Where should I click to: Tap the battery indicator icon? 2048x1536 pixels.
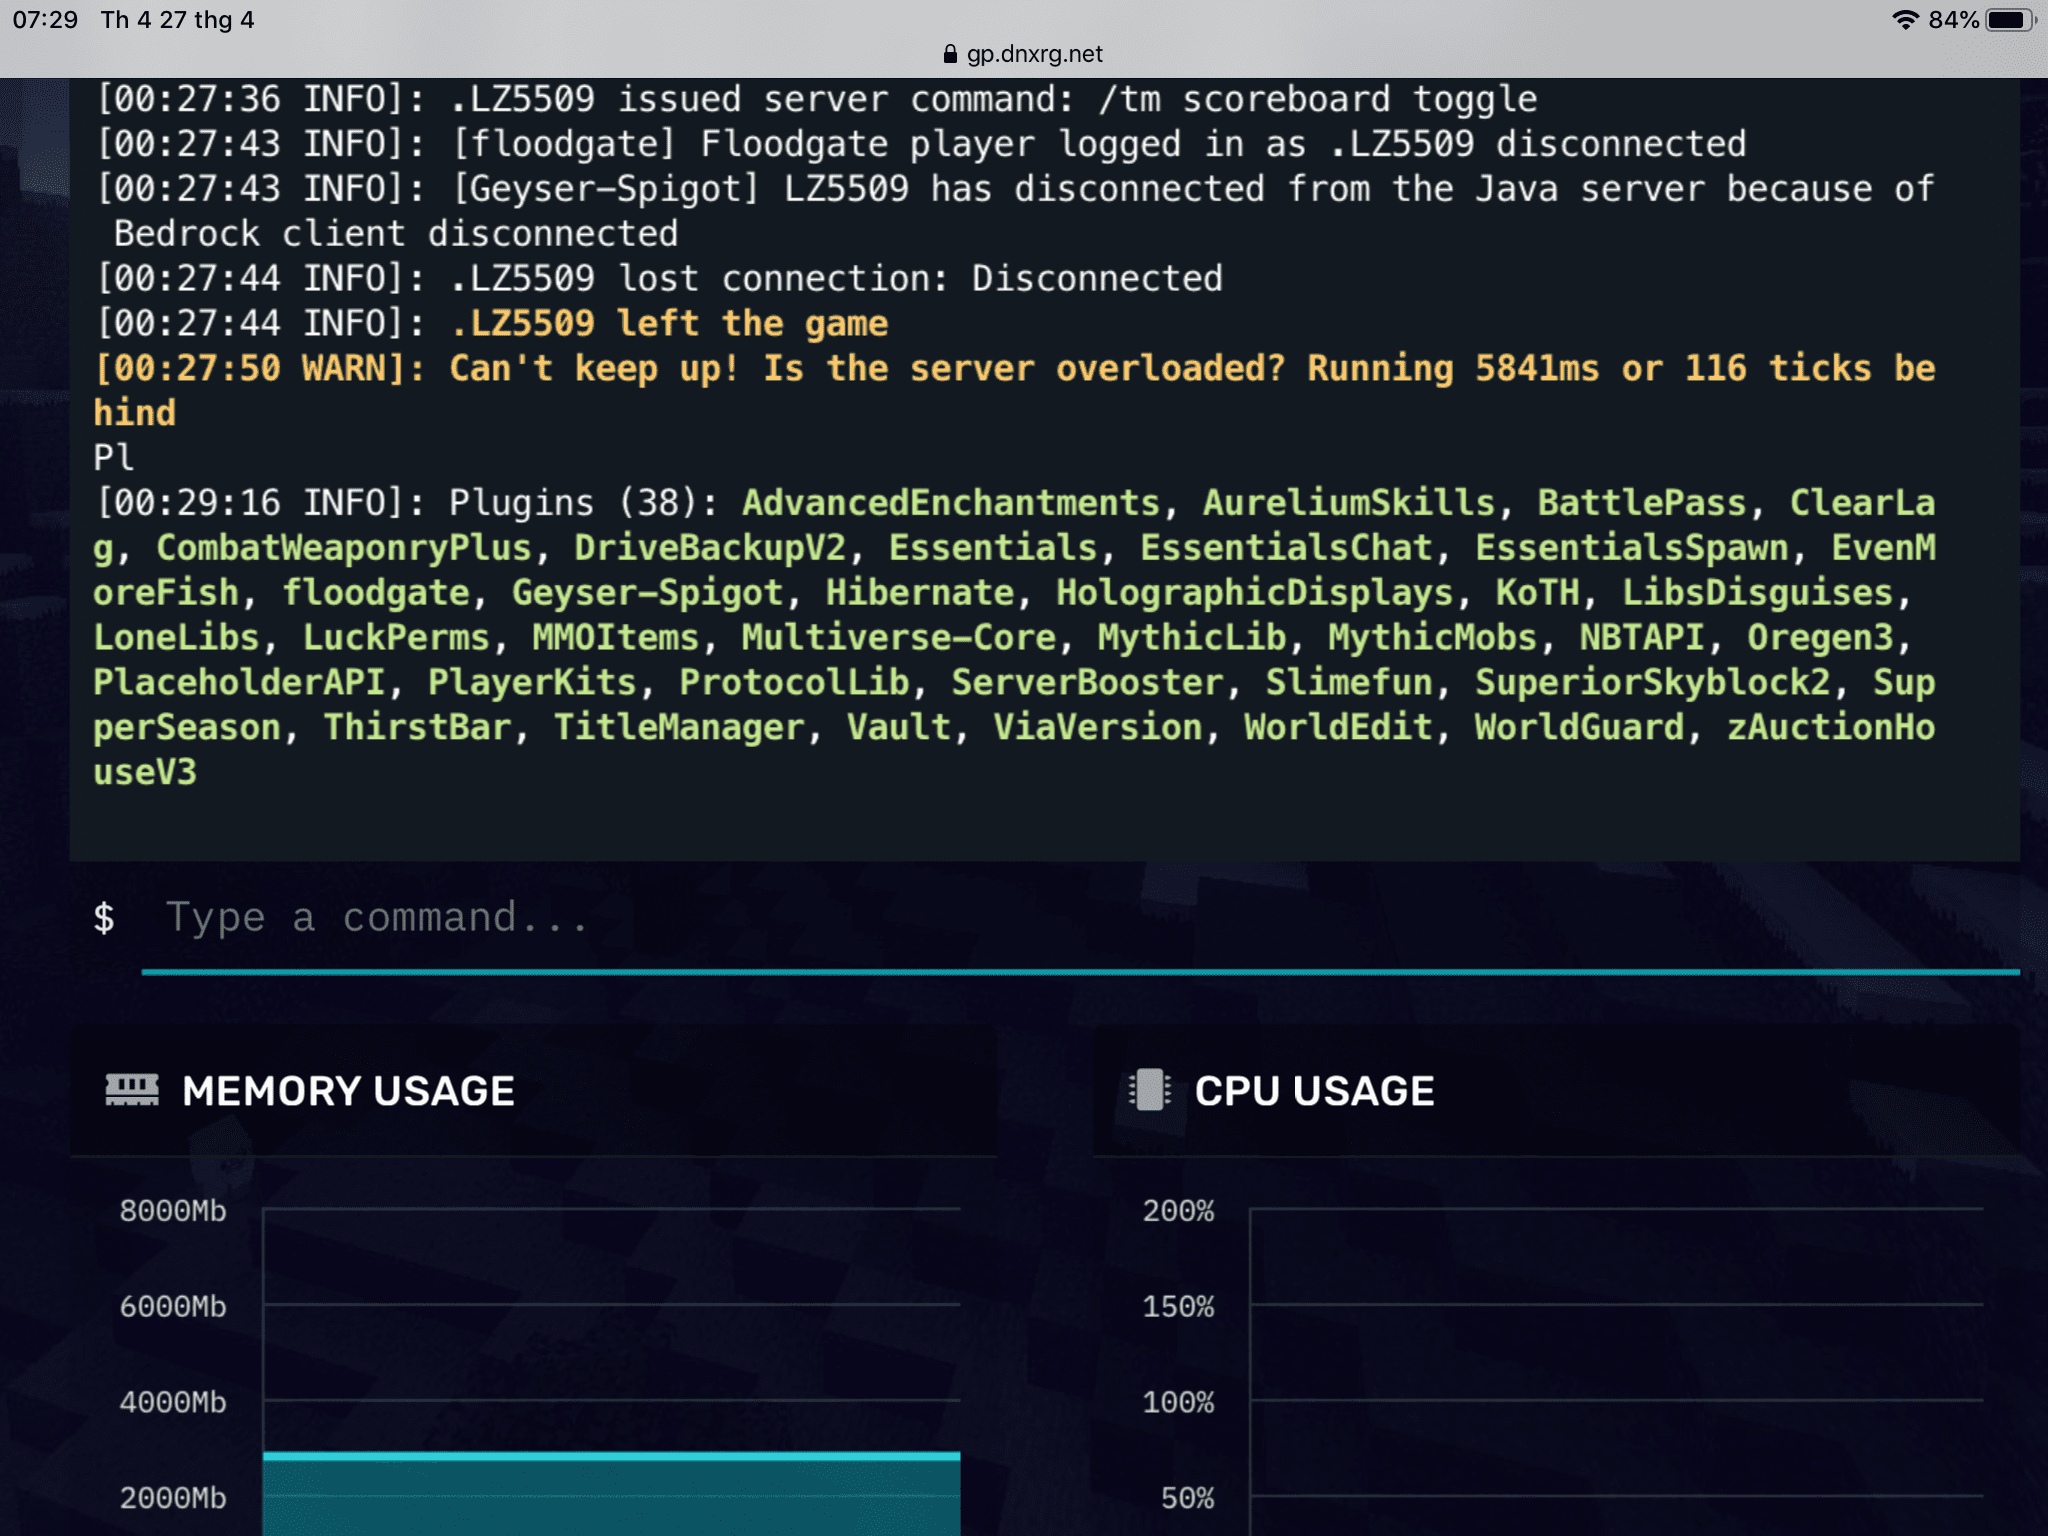coord(2010,20)
